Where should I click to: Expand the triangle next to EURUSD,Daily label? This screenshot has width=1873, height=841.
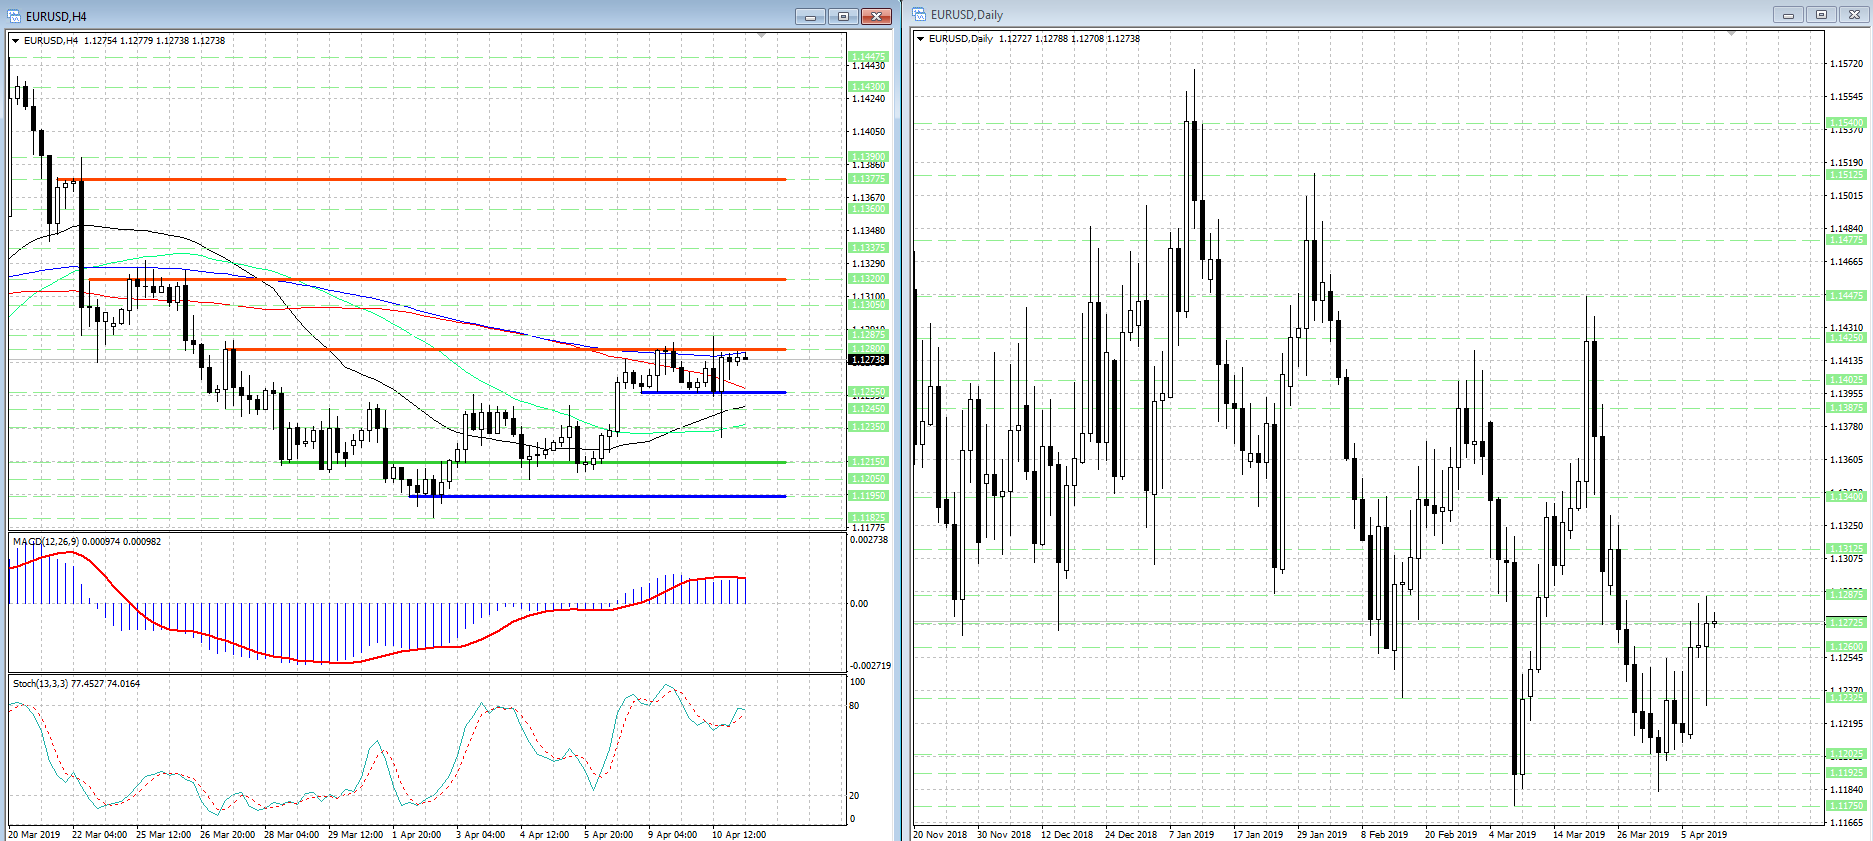coord(921,39)
